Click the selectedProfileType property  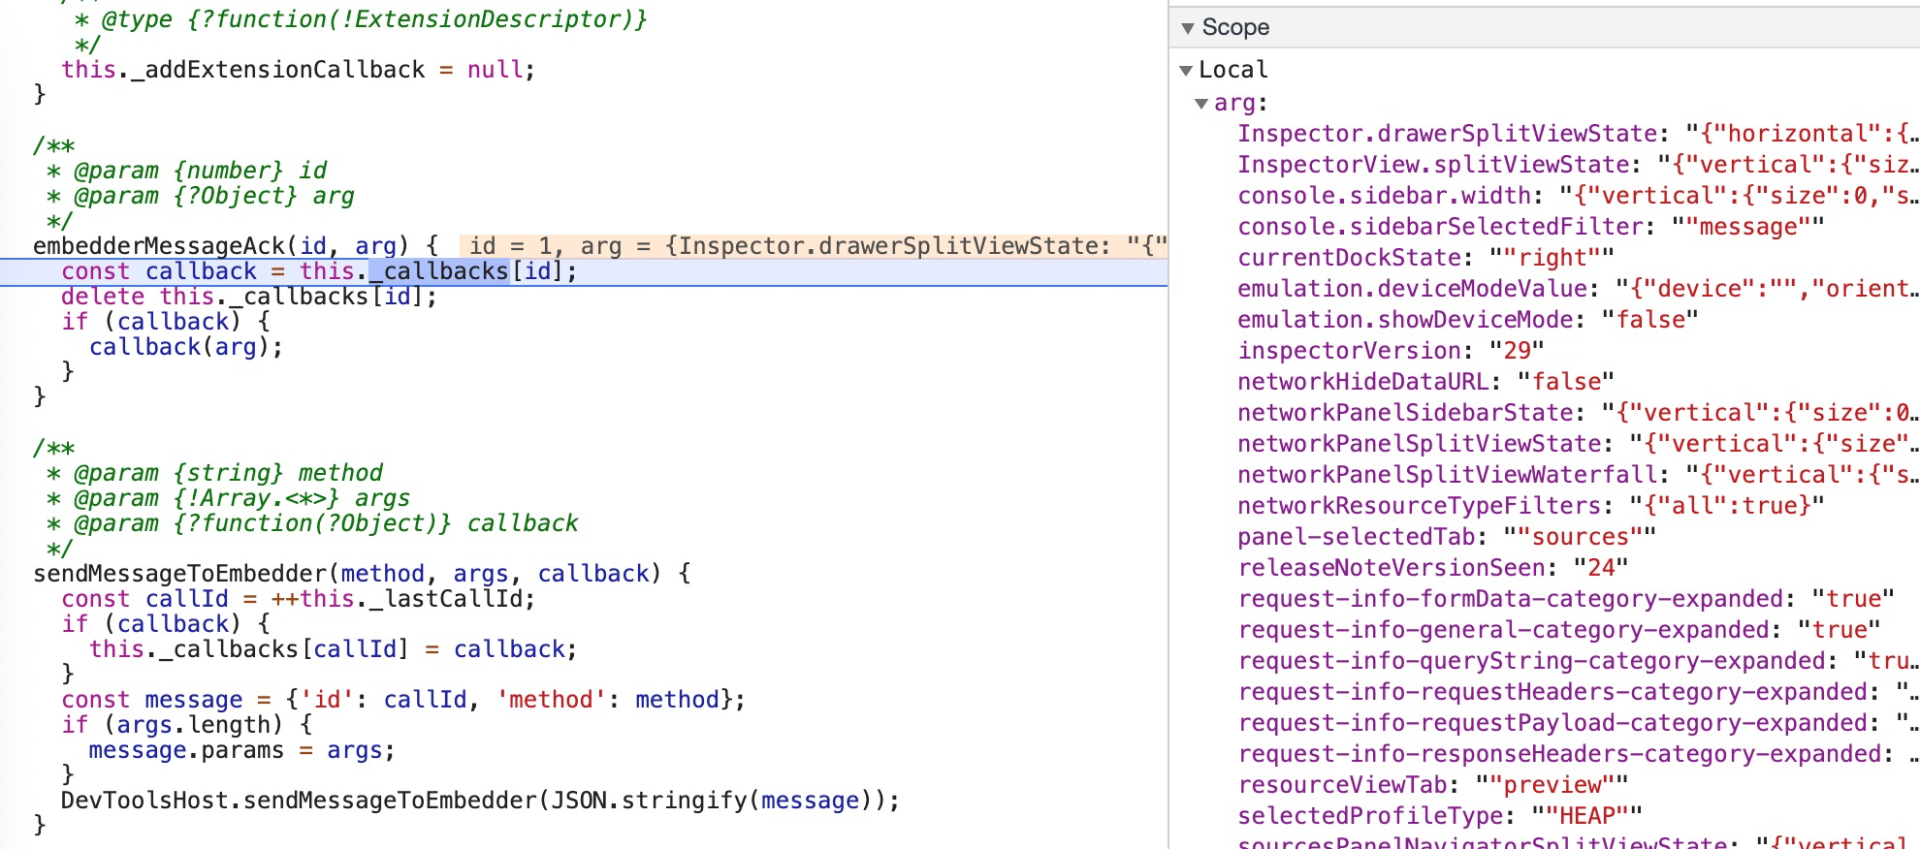pos(1370,816)
